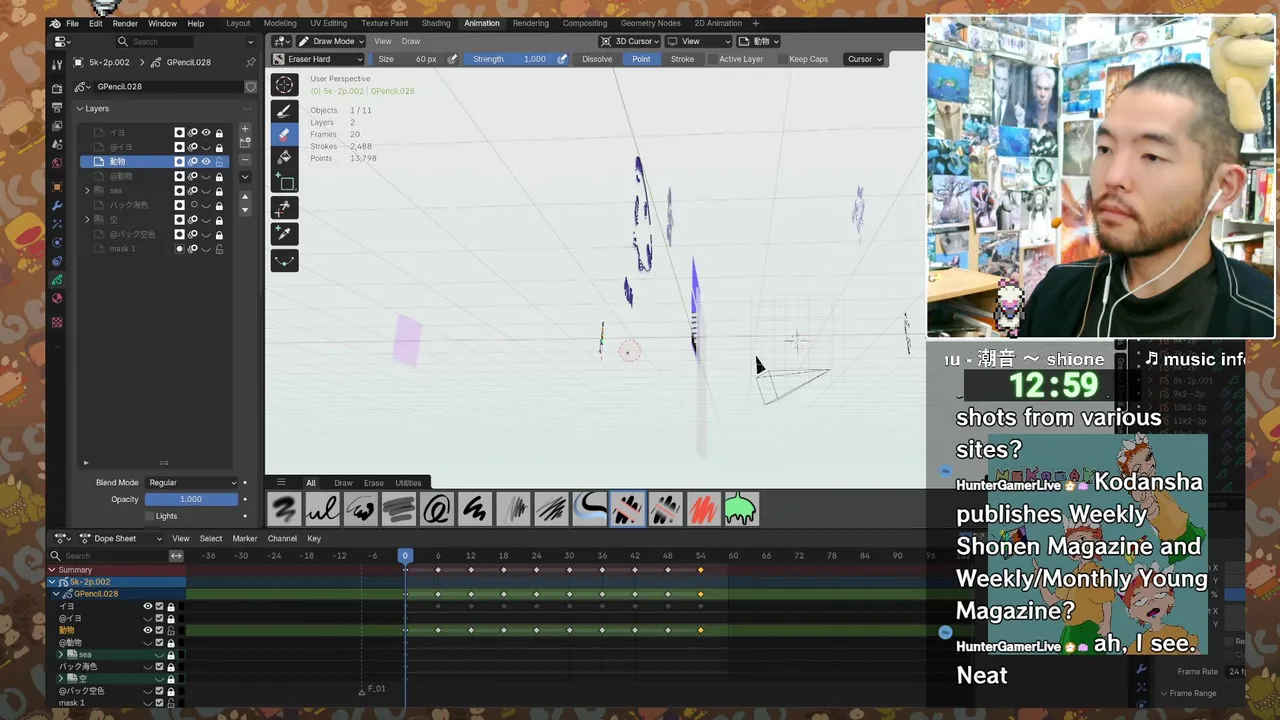Set eraser mode to Dissolve

(x=597, y=59)
